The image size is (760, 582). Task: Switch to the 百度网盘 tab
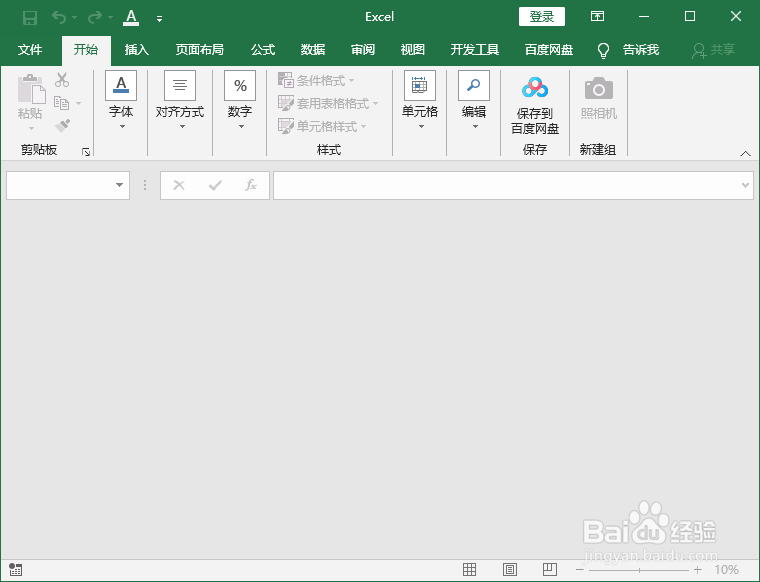coord(549,49)
